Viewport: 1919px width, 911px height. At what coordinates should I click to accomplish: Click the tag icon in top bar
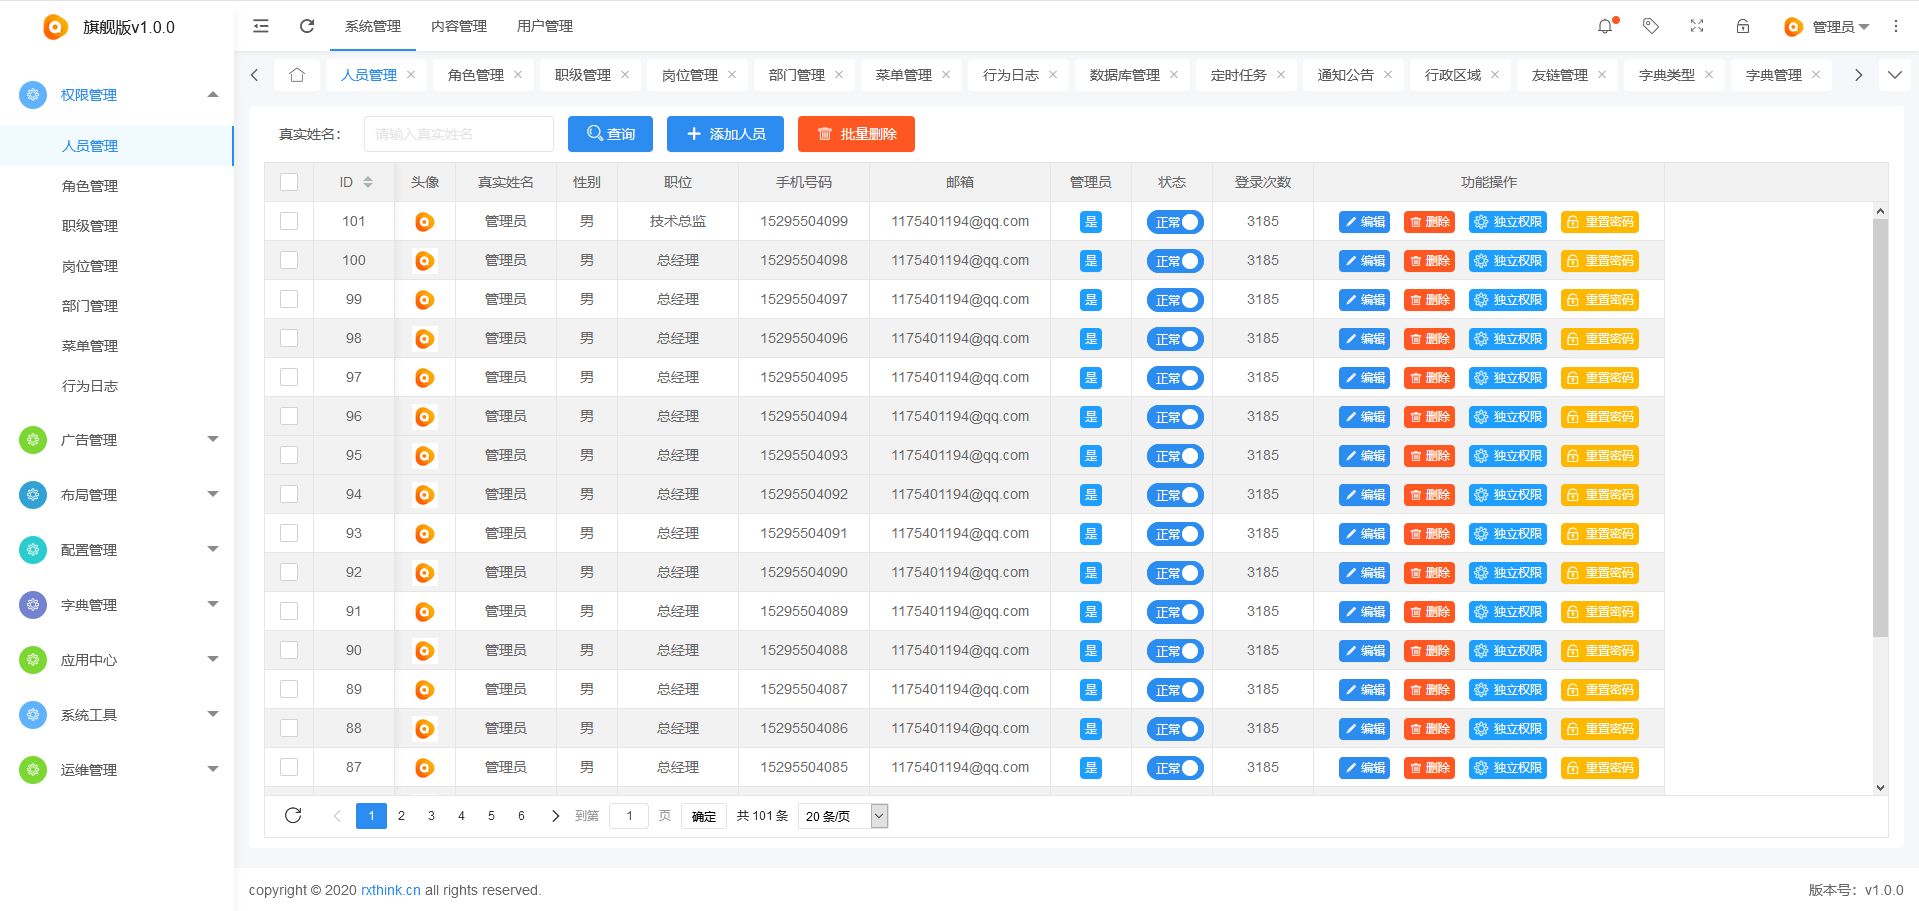point(1651,26)
